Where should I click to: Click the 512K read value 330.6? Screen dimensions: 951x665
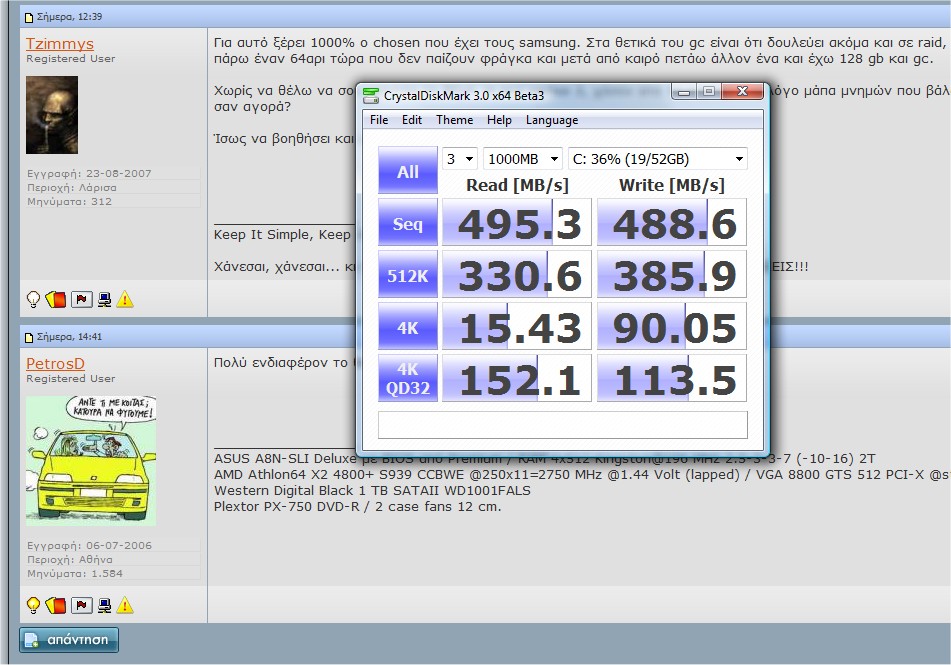[x=517, y=275]
